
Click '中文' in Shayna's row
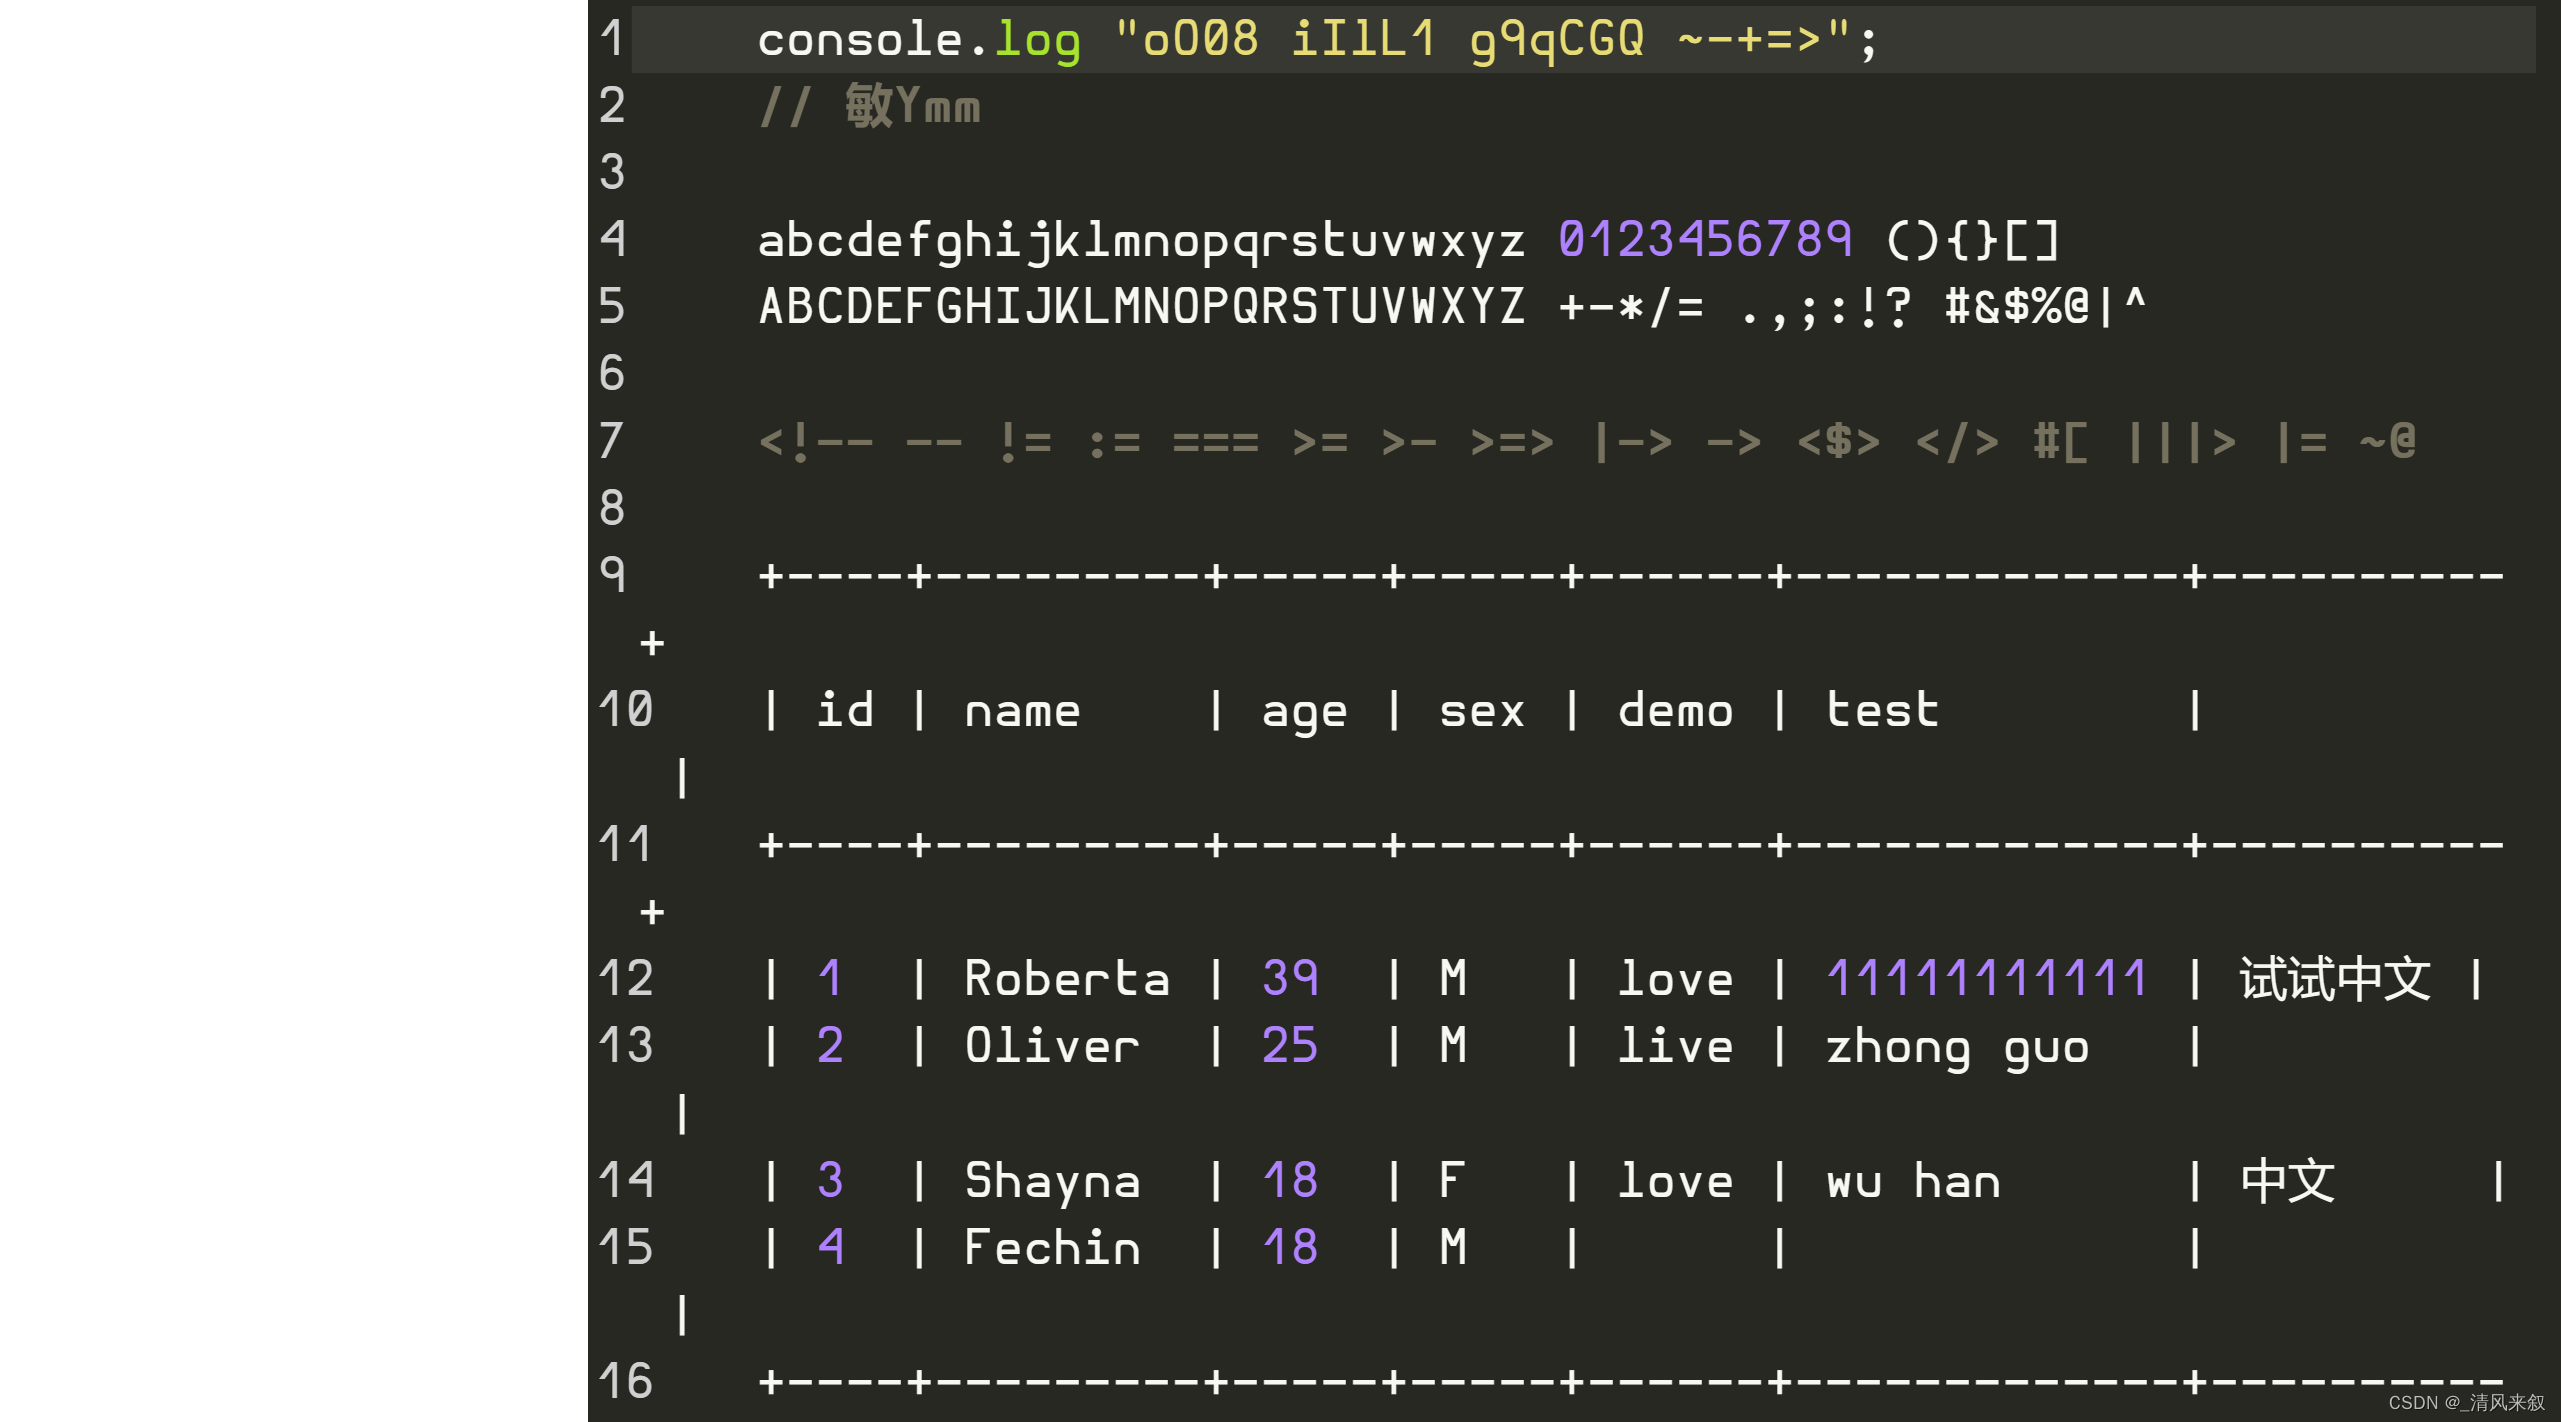tap(2287, 1181)
